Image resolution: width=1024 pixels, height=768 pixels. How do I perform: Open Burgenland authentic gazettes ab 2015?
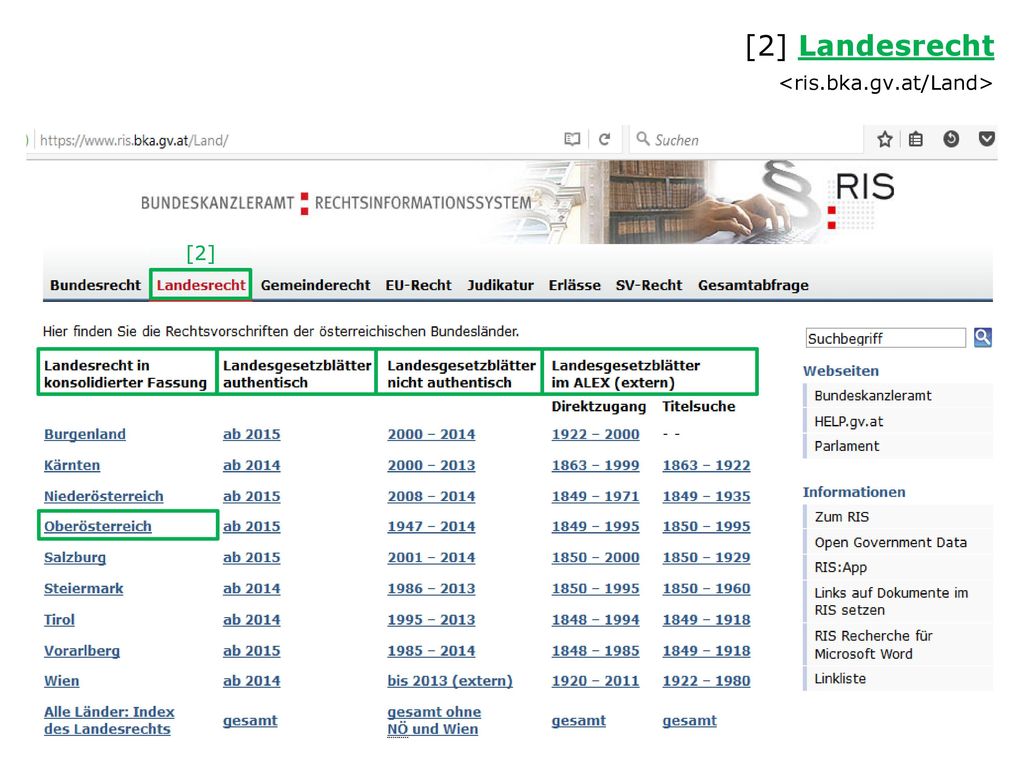click(251, 434)
